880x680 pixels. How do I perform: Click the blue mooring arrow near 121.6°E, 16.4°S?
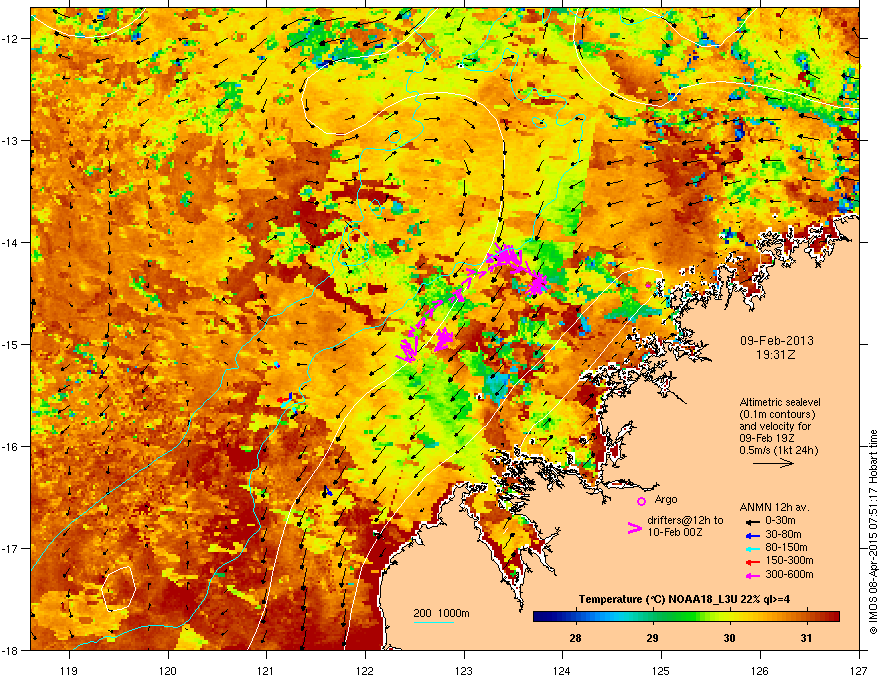[327, 491]
